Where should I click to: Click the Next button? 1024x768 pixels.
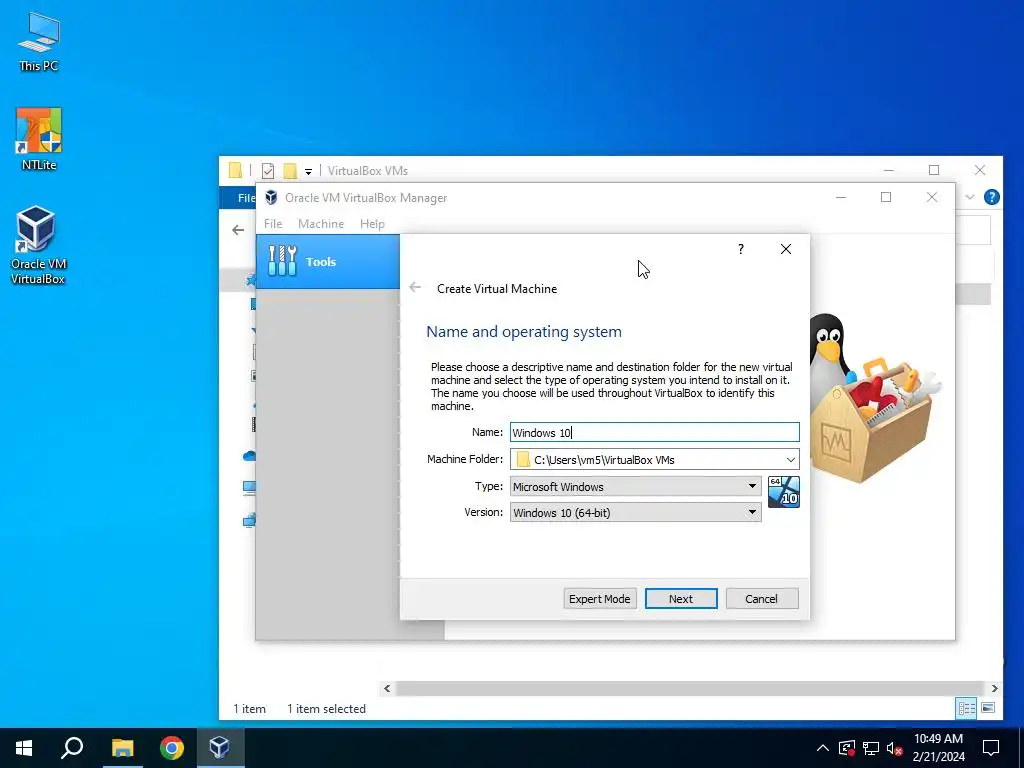[x=680, y=599]
